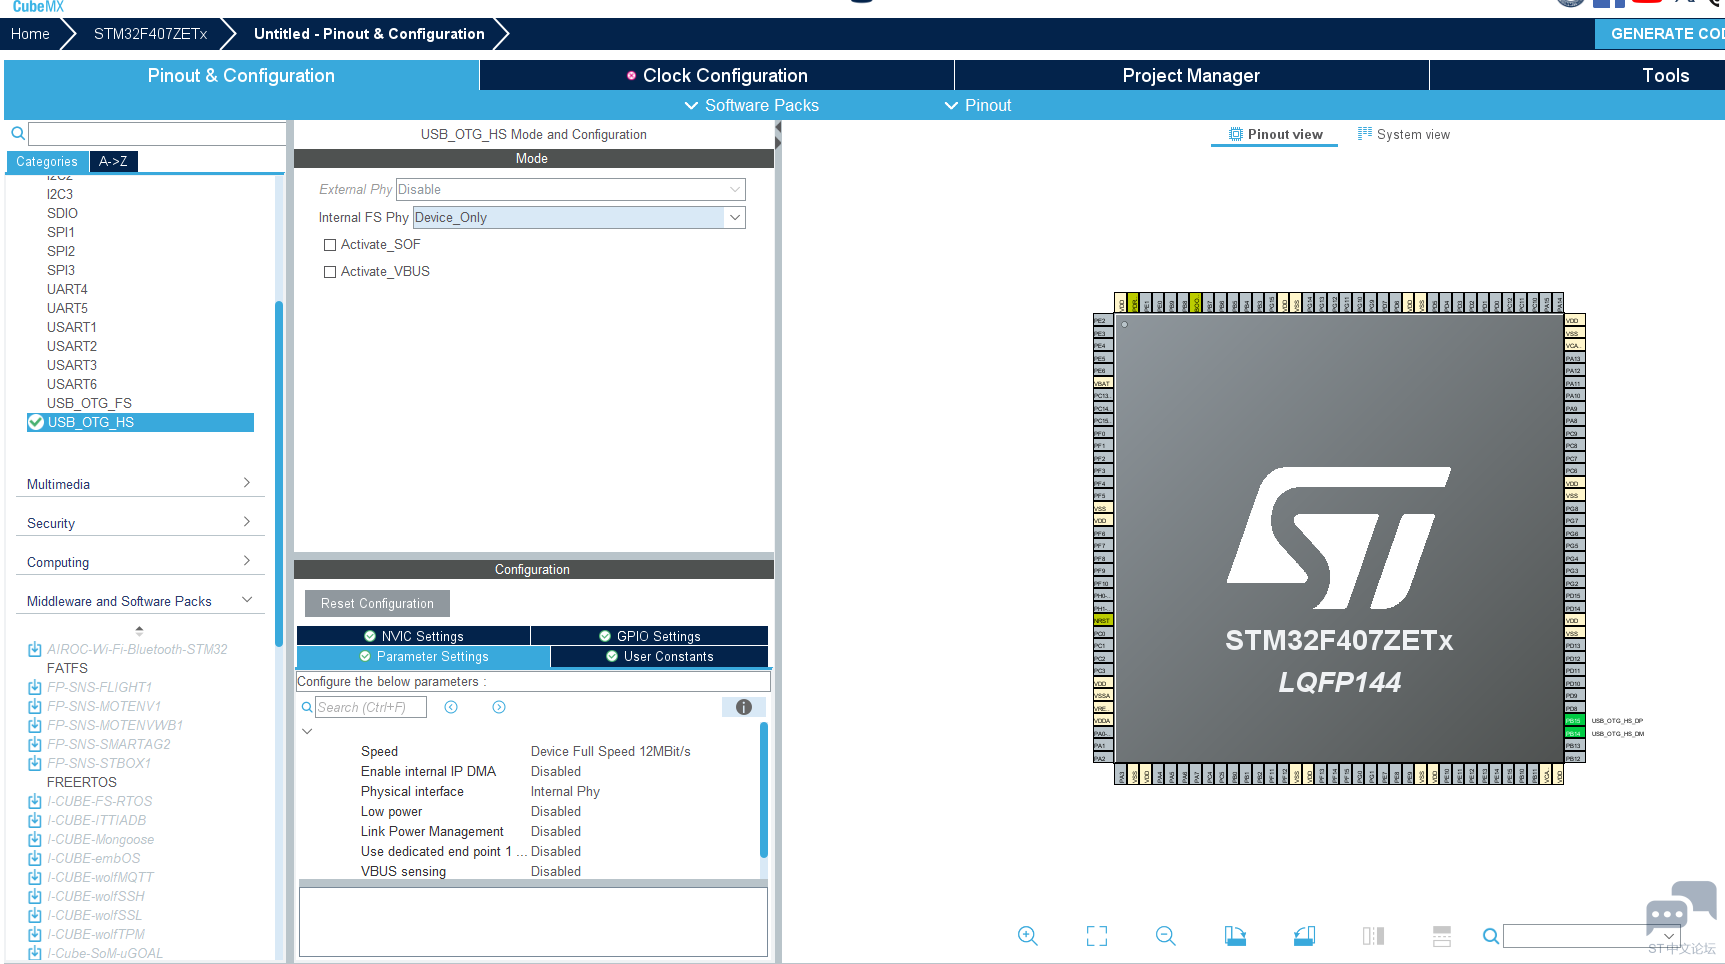Go to Home breadcrumb
This screenshot has height=964, width=1725.
[30, 34]
